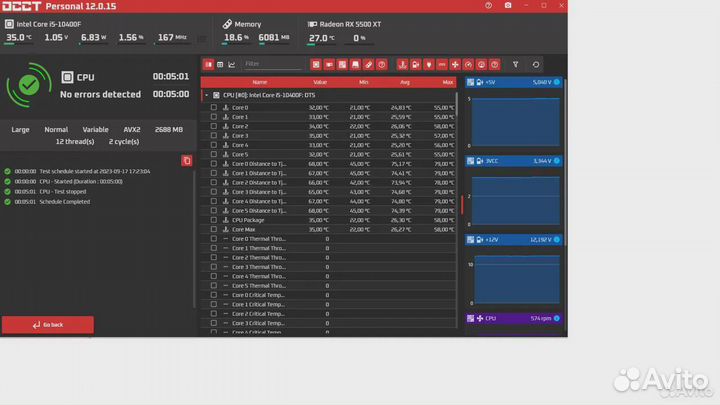Viewport: 720px width, 405px height.
Task: Sort by the Value column header
Action: (x=320, y=82)
